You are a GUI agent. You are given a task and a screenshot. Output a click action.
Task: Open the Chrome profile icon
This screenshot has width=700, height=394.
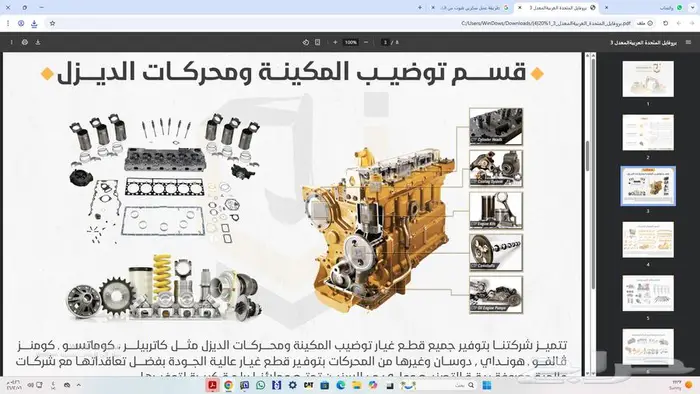[x=21, y=23]
